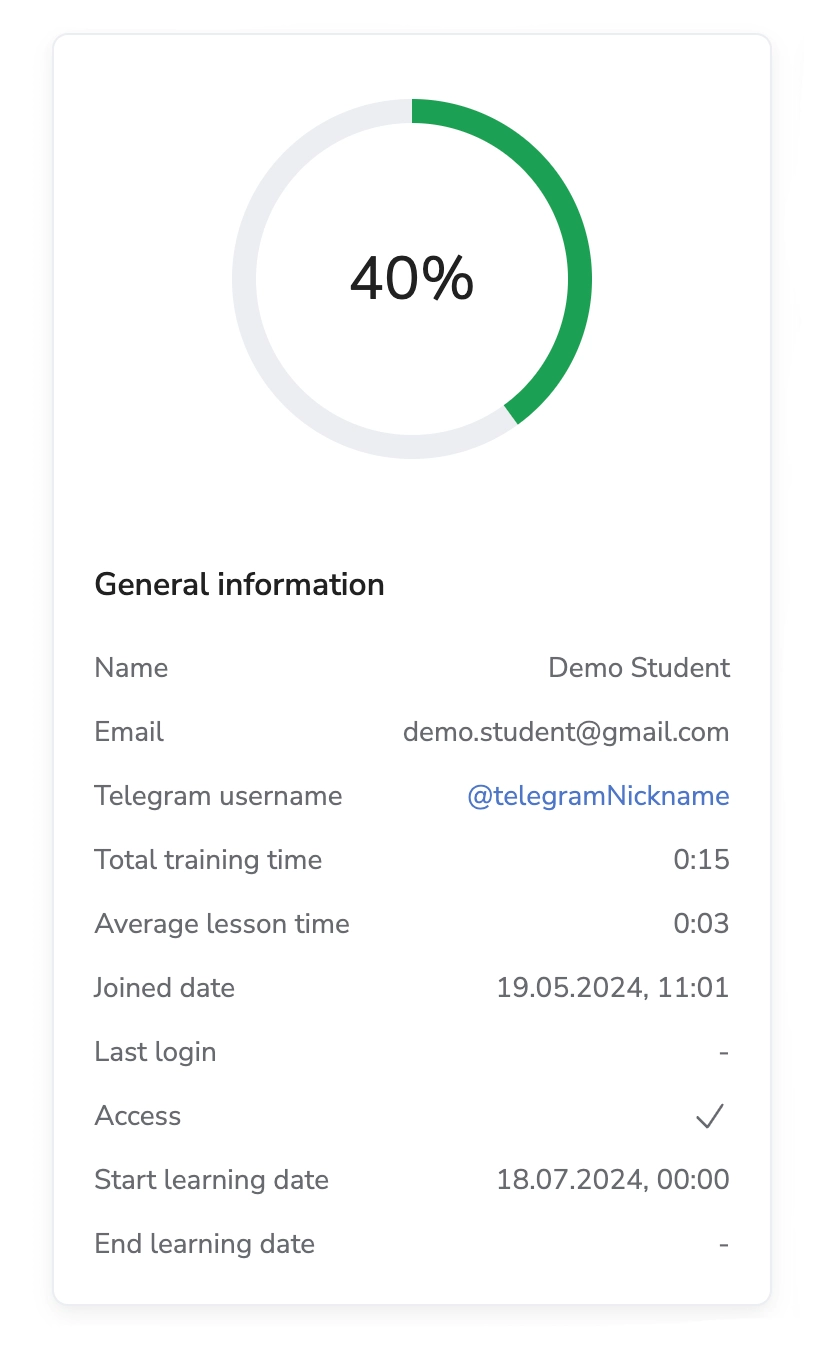Click the General information heading
This screenshot has height=1349, width=816.
pos(239,585)
